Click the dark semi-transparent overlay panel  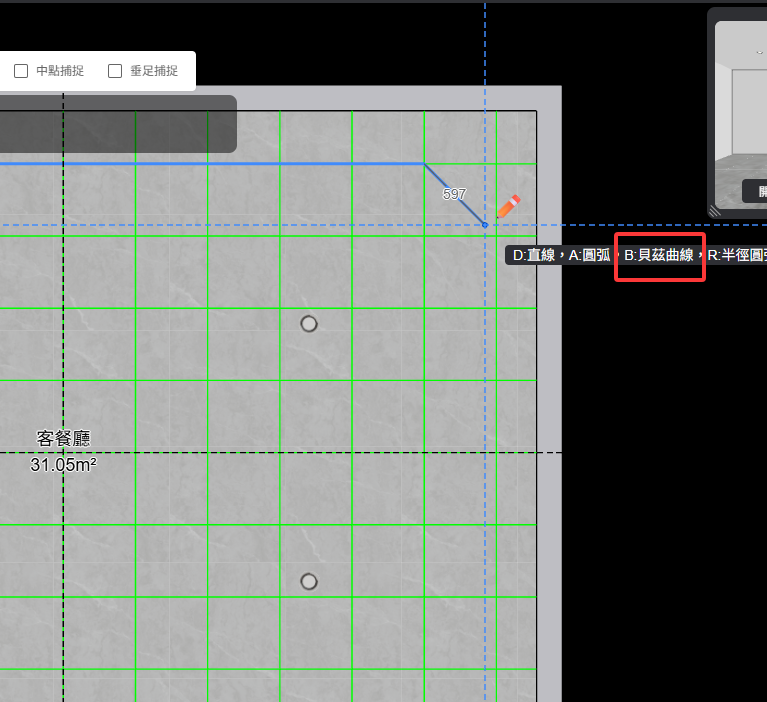[118, 124]
